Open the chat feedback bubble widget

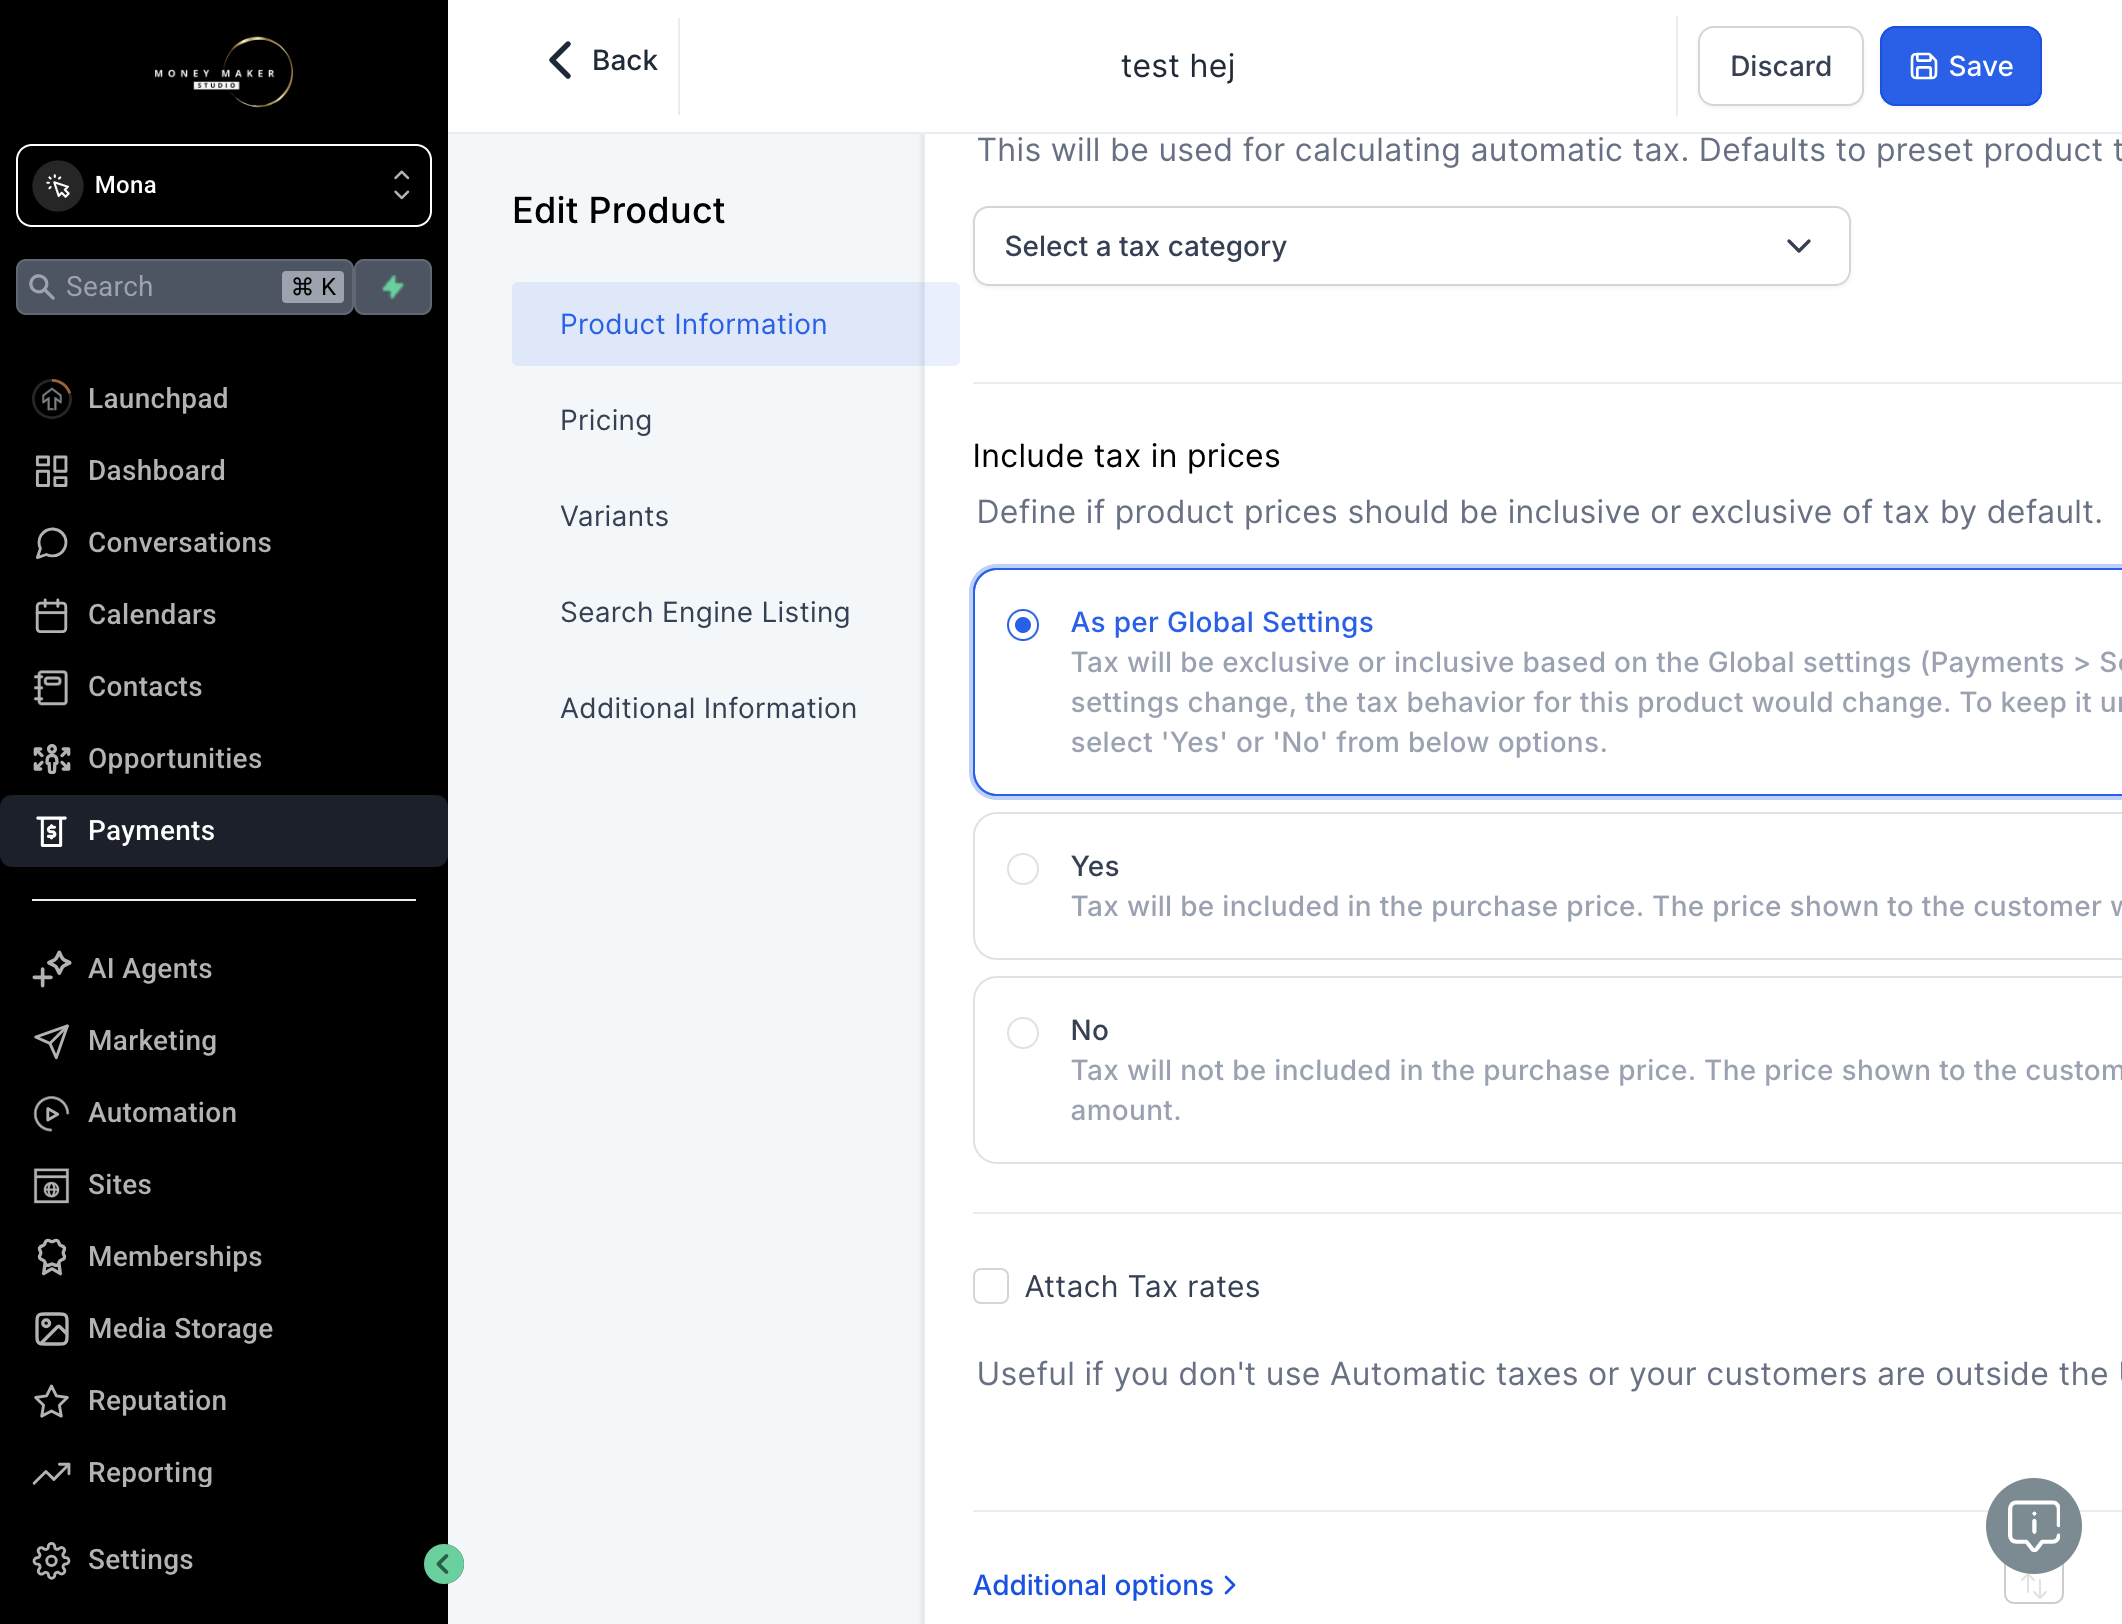click(x=2033, y=1526)
